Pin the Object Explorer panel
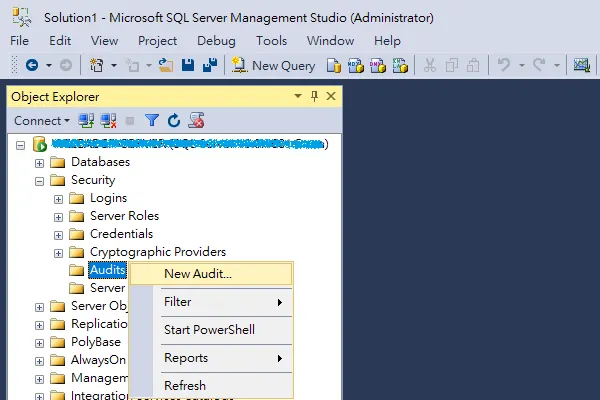The height and width of the screenshot is (400, 600). (x=315, y=96)
